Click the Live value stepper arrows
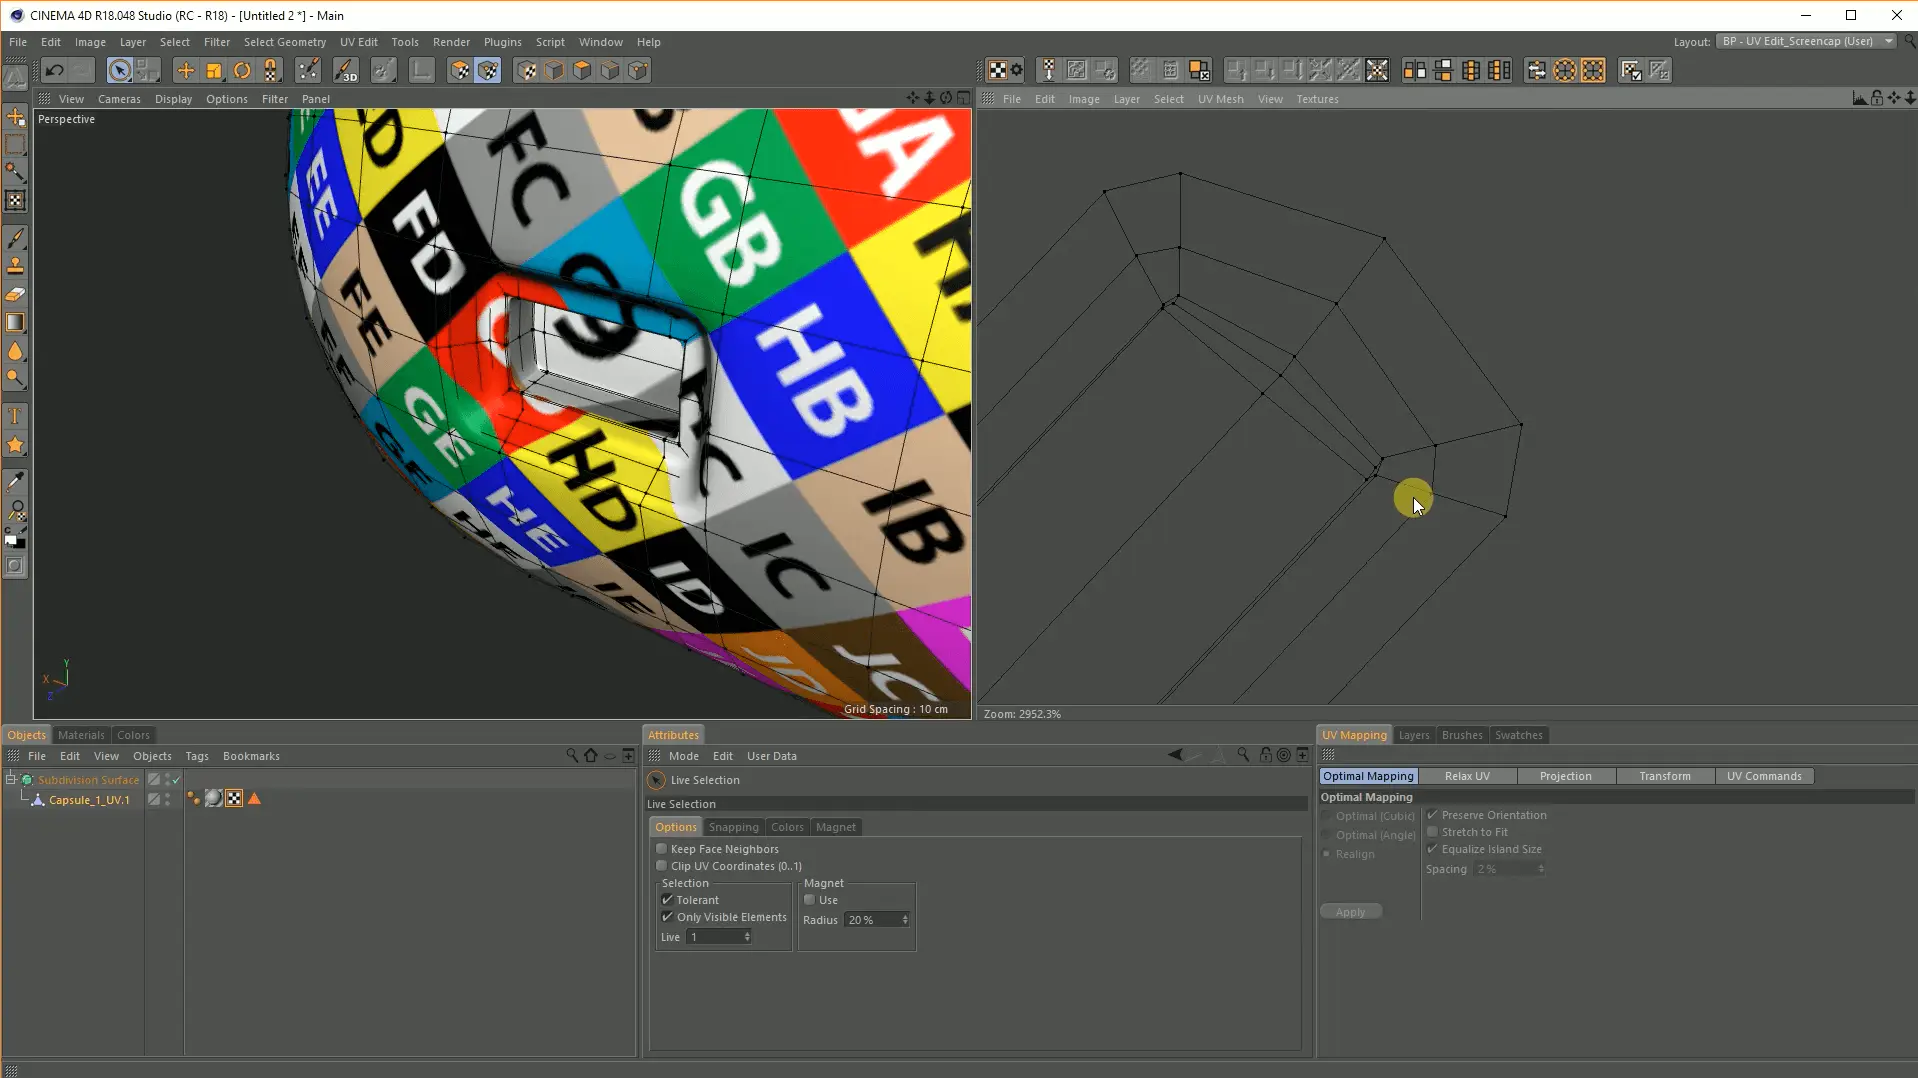 [747, 937]
